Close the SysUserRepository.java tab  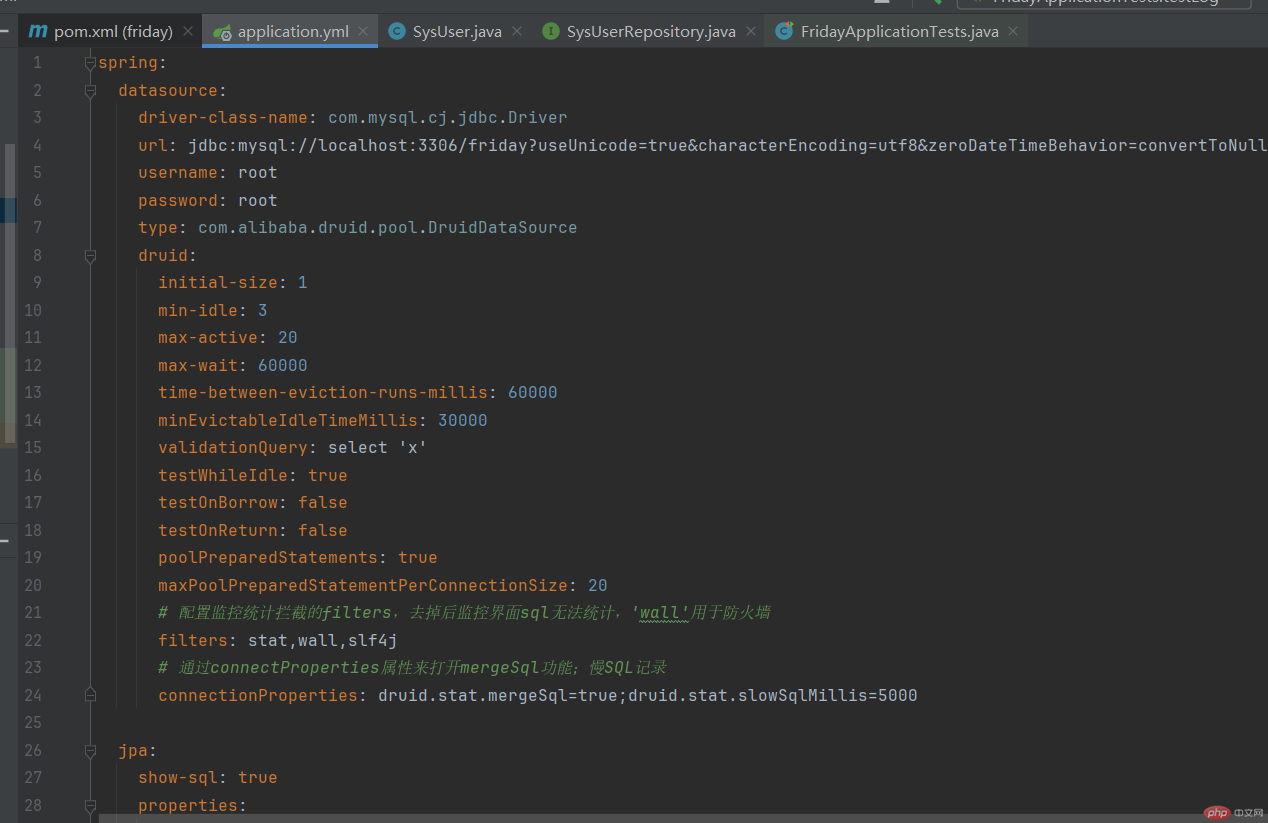pyautogui.click(x=751, y=32)
